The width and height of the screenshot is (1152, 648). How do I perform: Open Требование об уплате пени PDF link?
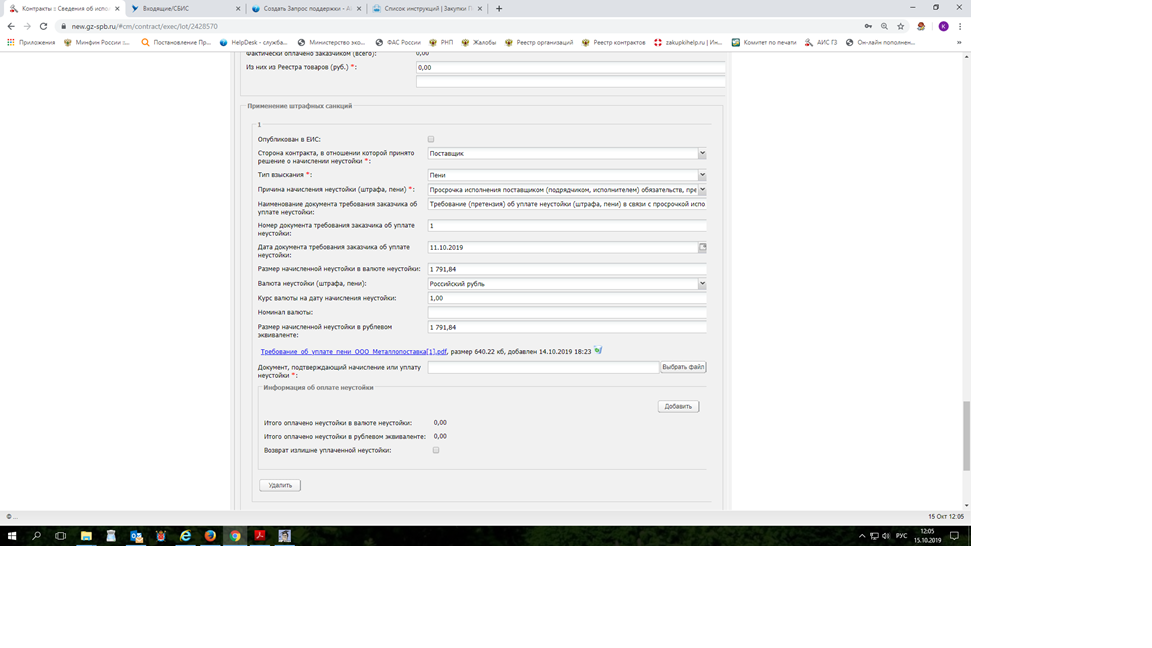353,351
